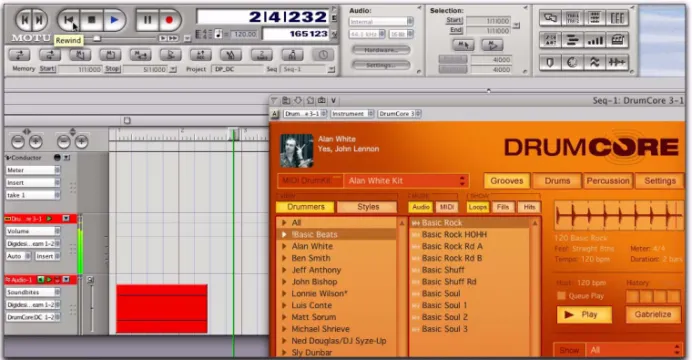This screenshot has width=692, height=360.
Task: Click the skip-backward button left of Rewind
Action: 25,20
